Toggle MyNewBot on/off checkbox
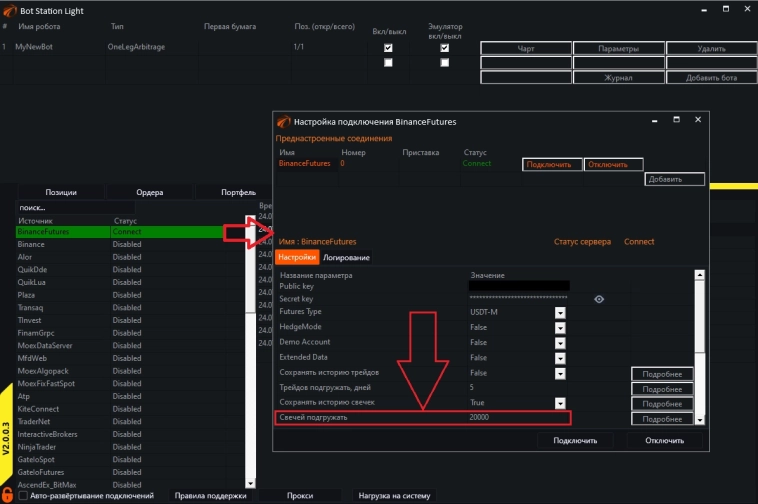 tap(388, 48)
